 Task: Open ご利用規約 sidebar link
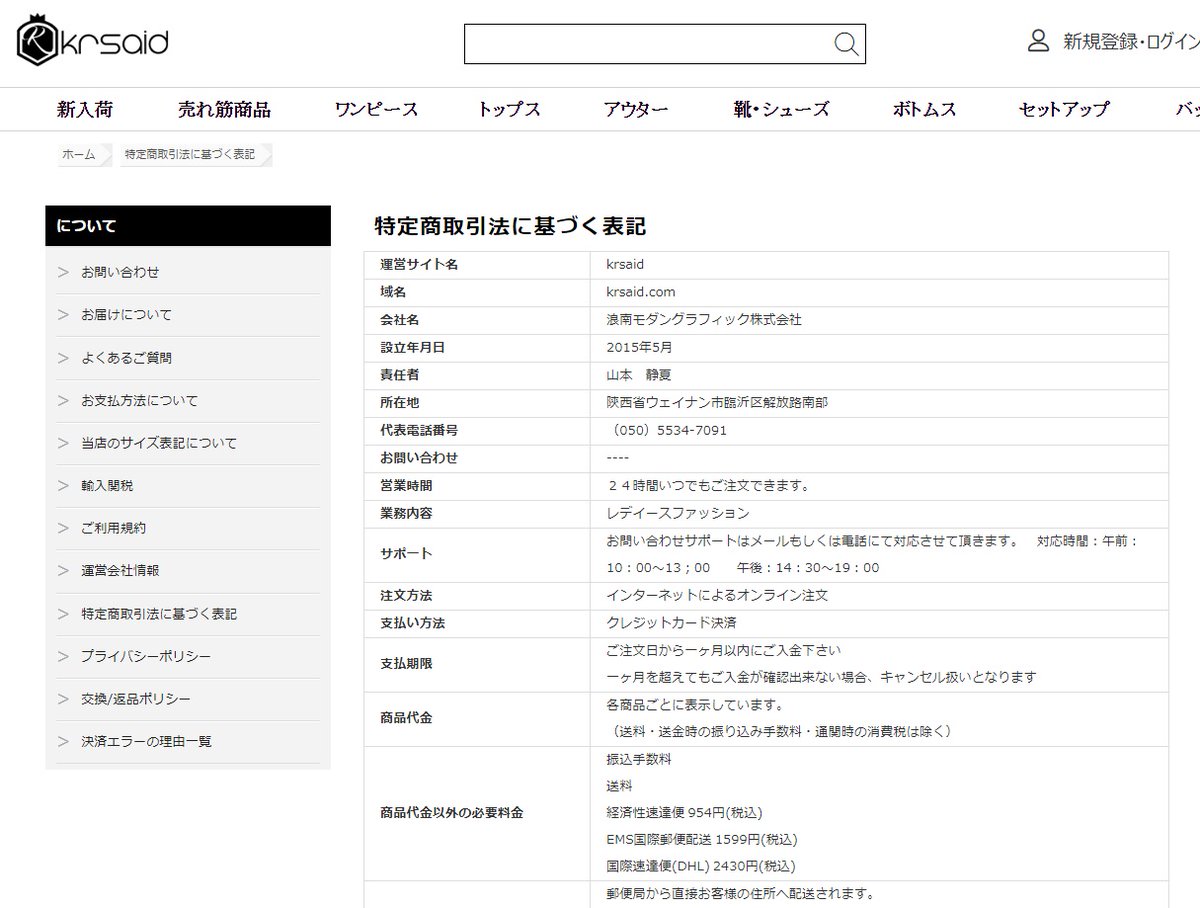tap(114, 528)
